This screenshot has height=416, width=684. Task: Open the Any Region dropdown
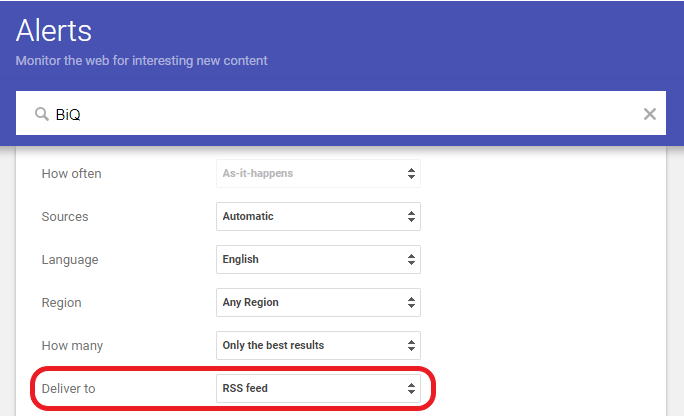[x=318, y=303]
